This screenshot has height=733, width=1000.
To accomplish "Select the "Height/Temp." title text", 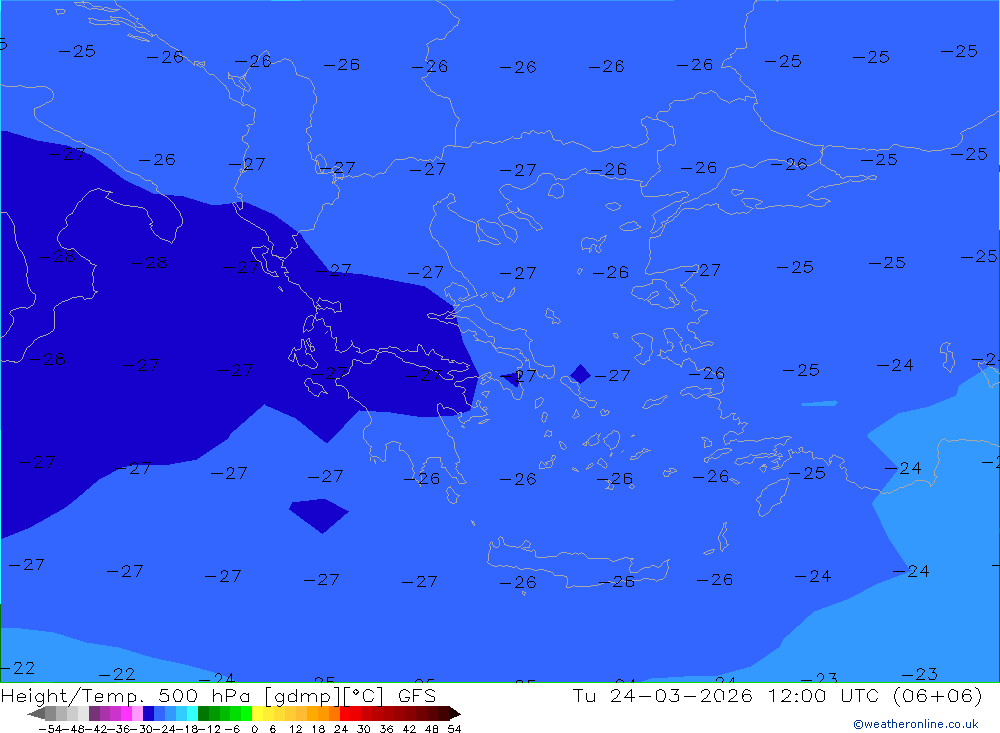I will pos(72,696).
